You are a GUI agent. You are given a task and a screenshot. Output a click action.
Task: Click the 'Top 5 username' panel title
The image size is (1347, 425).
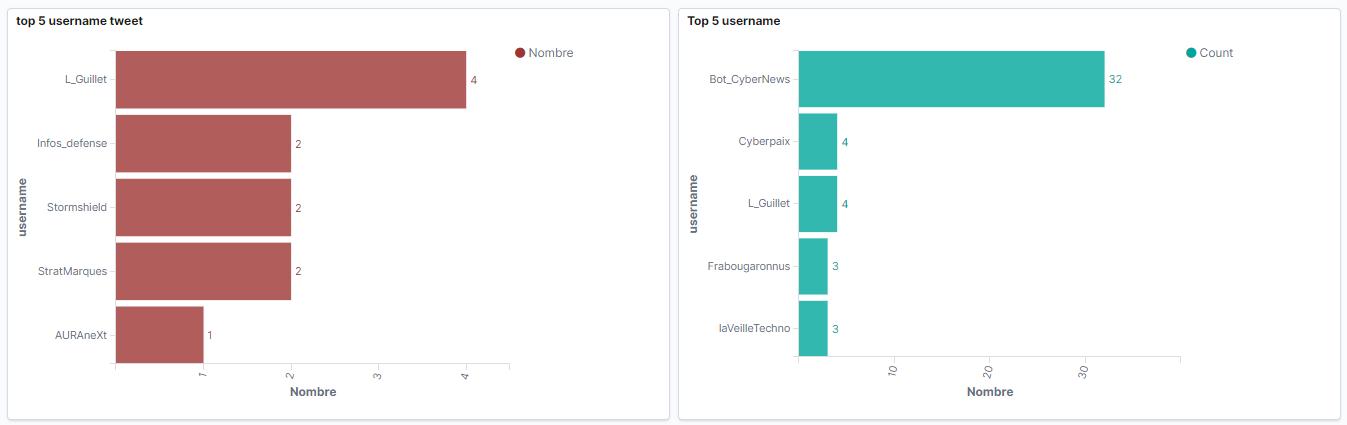(734, 21)
